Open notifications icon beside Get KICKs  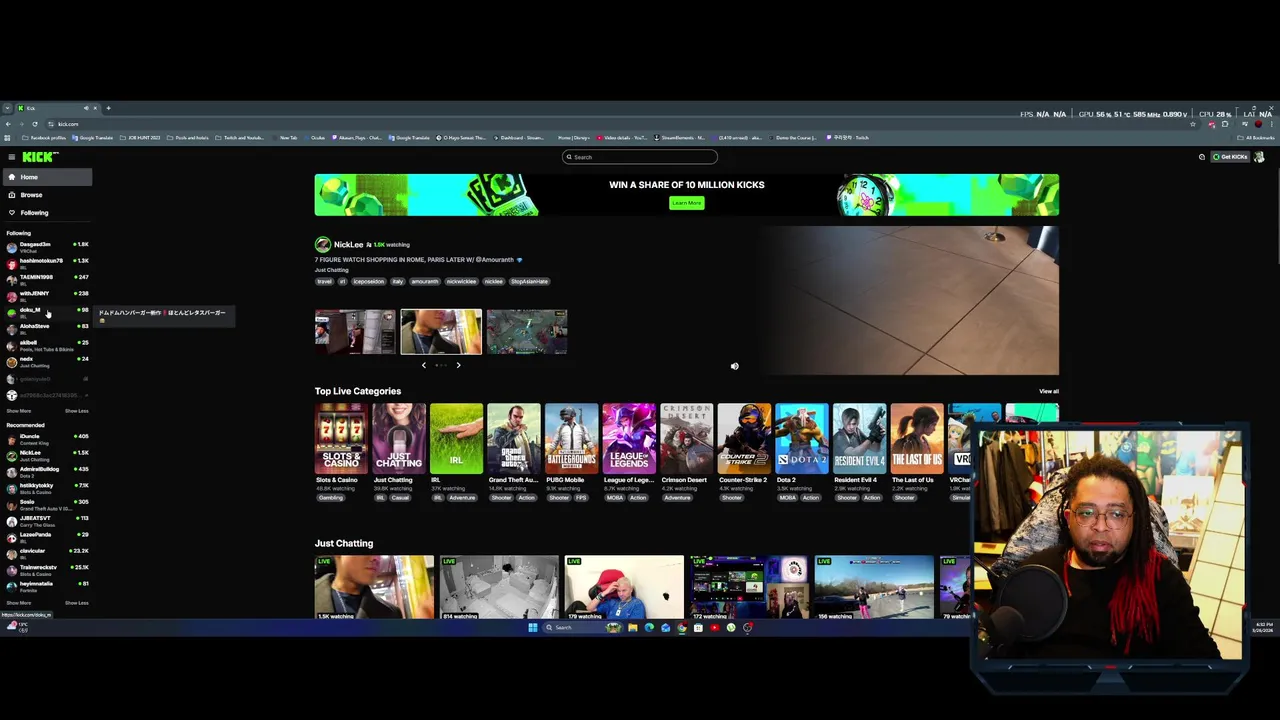1202,157
